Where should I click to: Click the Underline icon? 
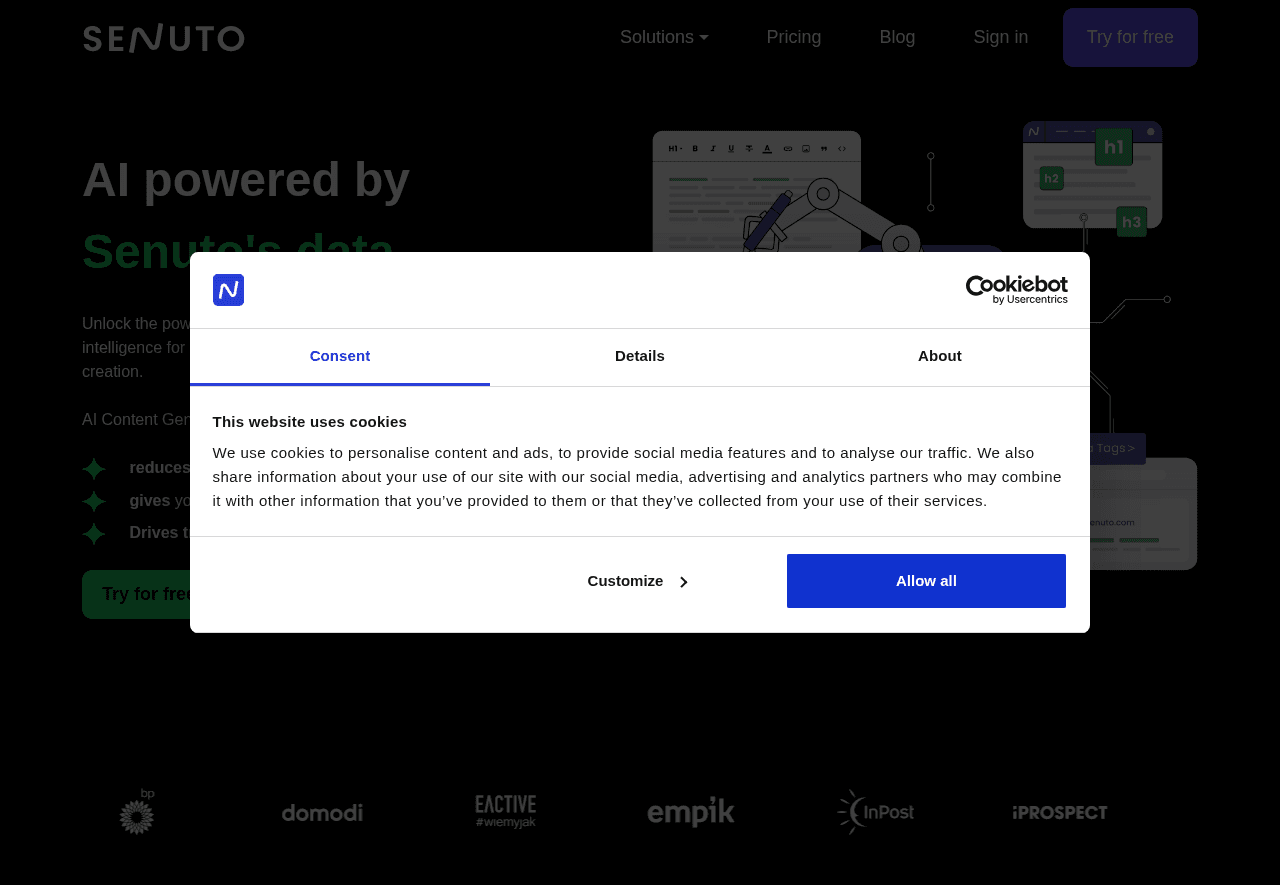[731, 148]
